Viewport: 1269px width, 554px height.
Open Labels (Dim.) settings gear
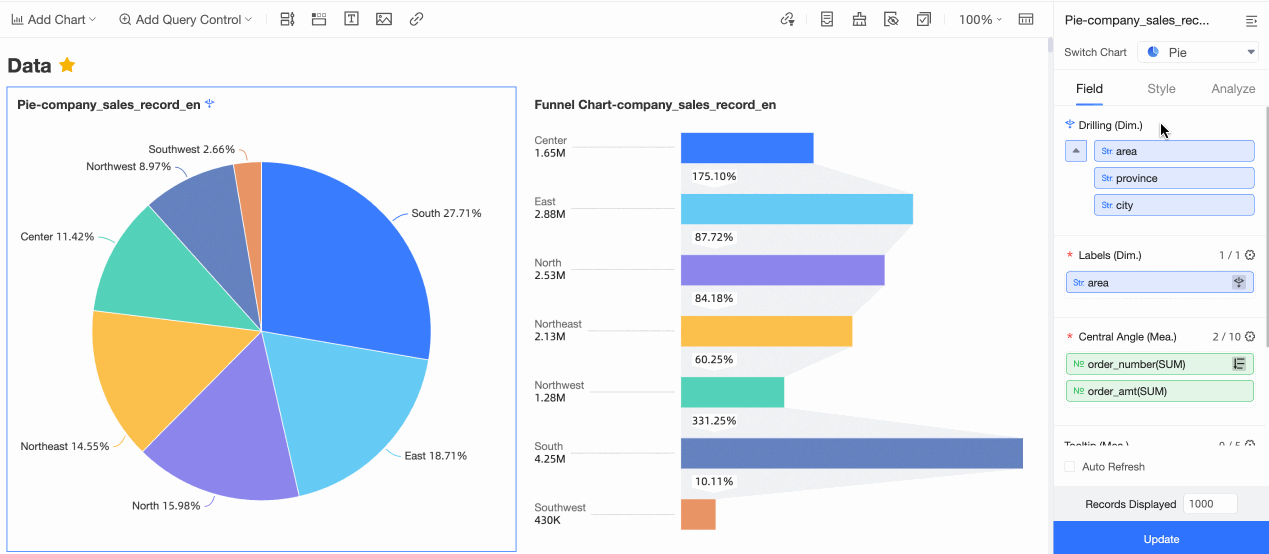[x=1250, y=255]
